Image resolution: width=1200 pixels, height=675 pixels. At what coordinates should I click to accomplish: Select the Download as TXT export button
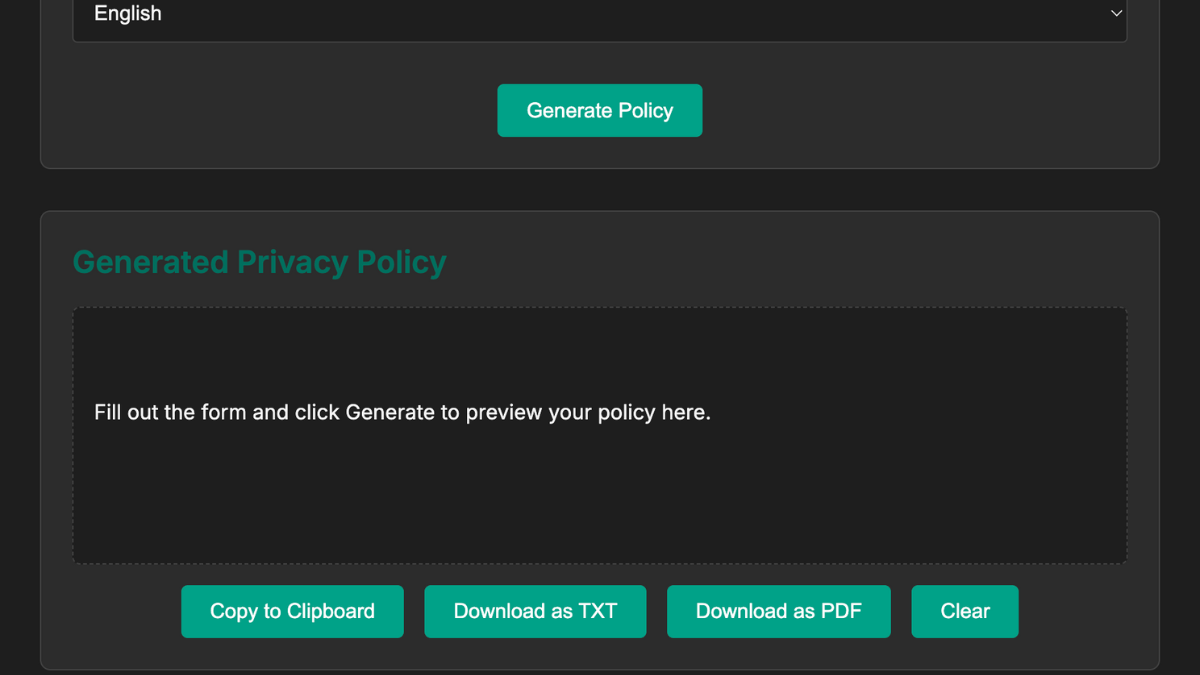pos(535,611)
